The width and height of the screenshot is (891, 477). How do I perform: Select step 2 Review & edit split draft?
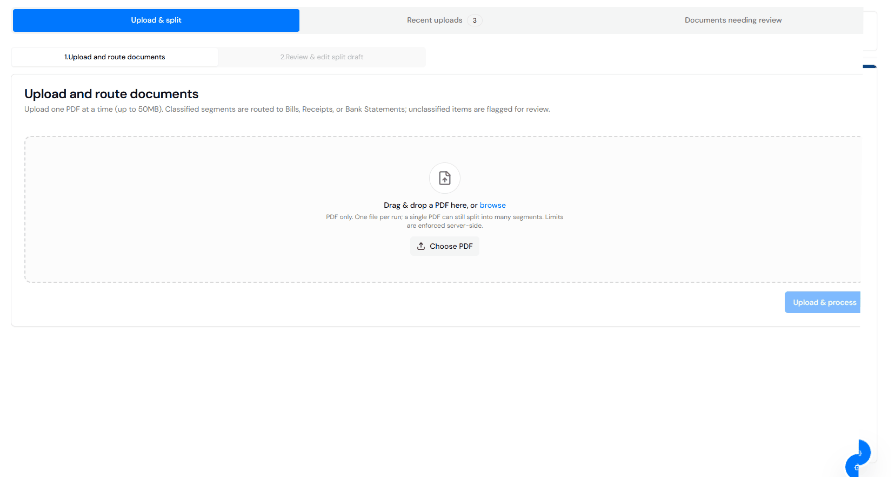pos(322,57)
